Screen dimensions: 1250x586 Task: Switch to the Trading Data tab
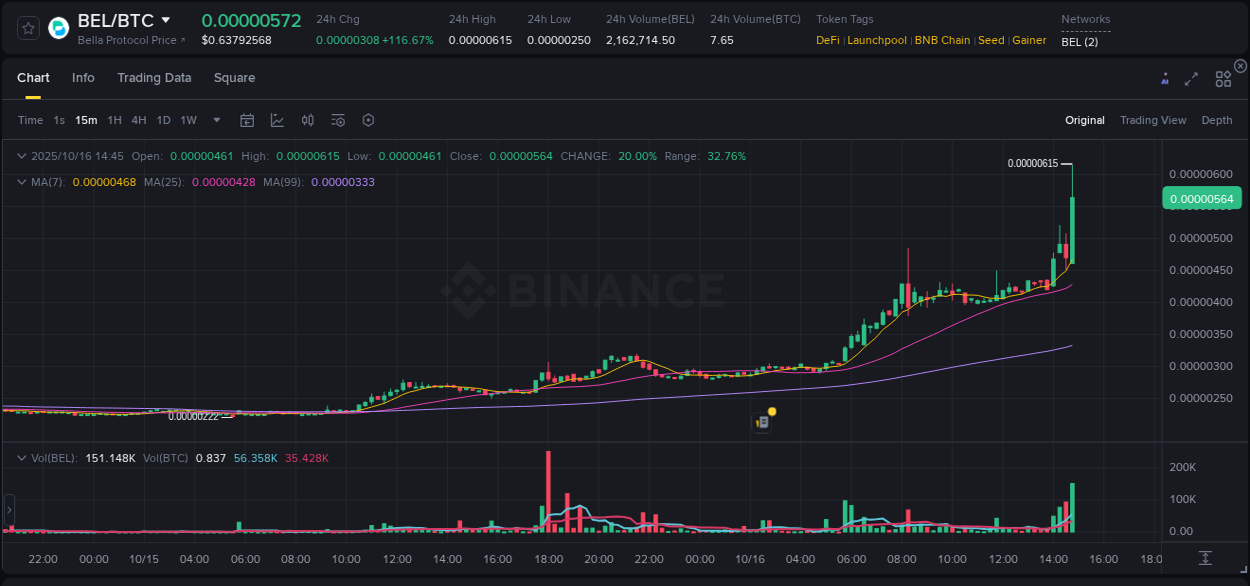pyautogui.click(x=154, y=77)
